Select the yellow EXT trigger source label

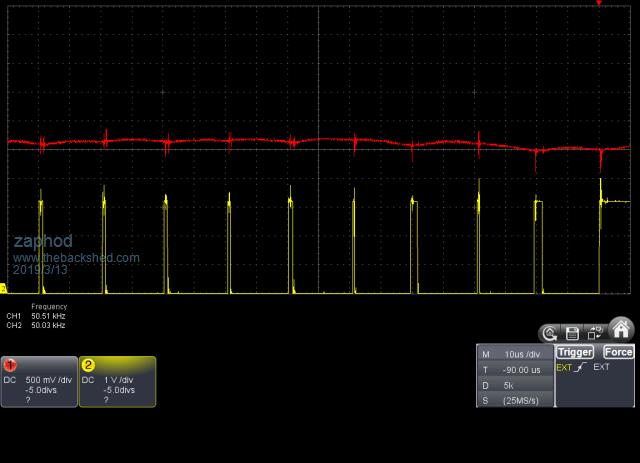click(564, 368)
